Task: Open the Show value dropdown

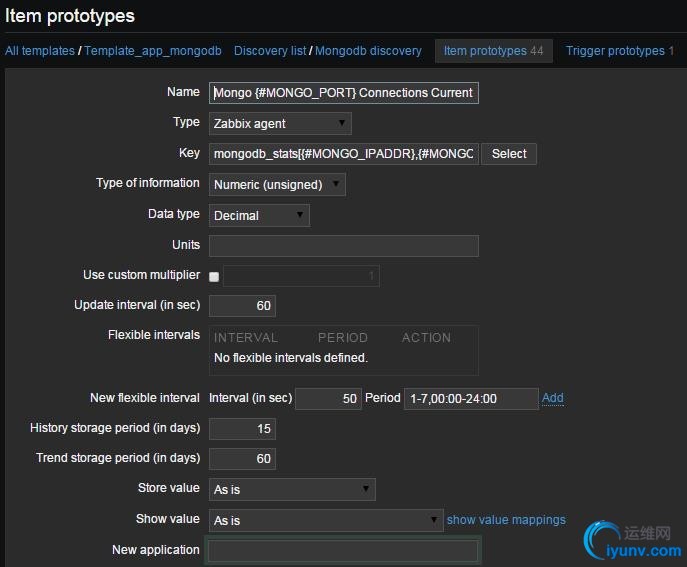Action: point(326,521)
